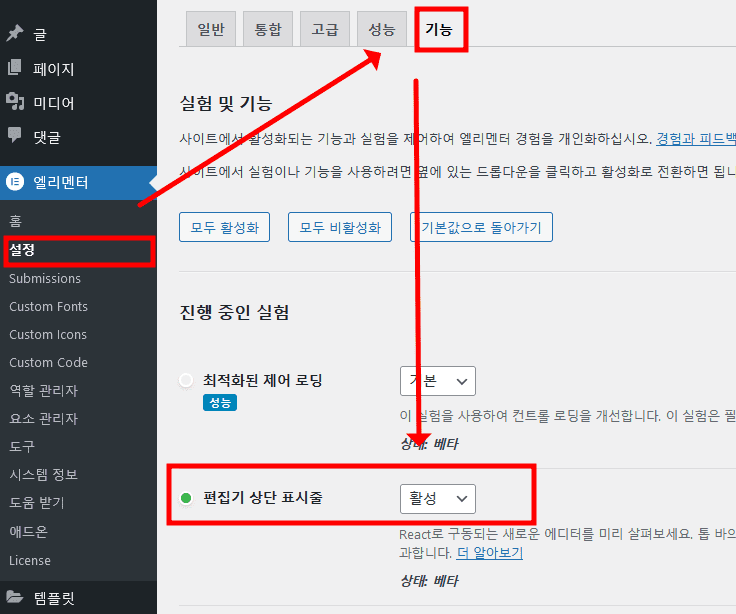This screenshot has height=614, width=736.
Task: Open the 최적화된 제어 로딩 dropdown set to 기본
Action: tap(438, 381)
